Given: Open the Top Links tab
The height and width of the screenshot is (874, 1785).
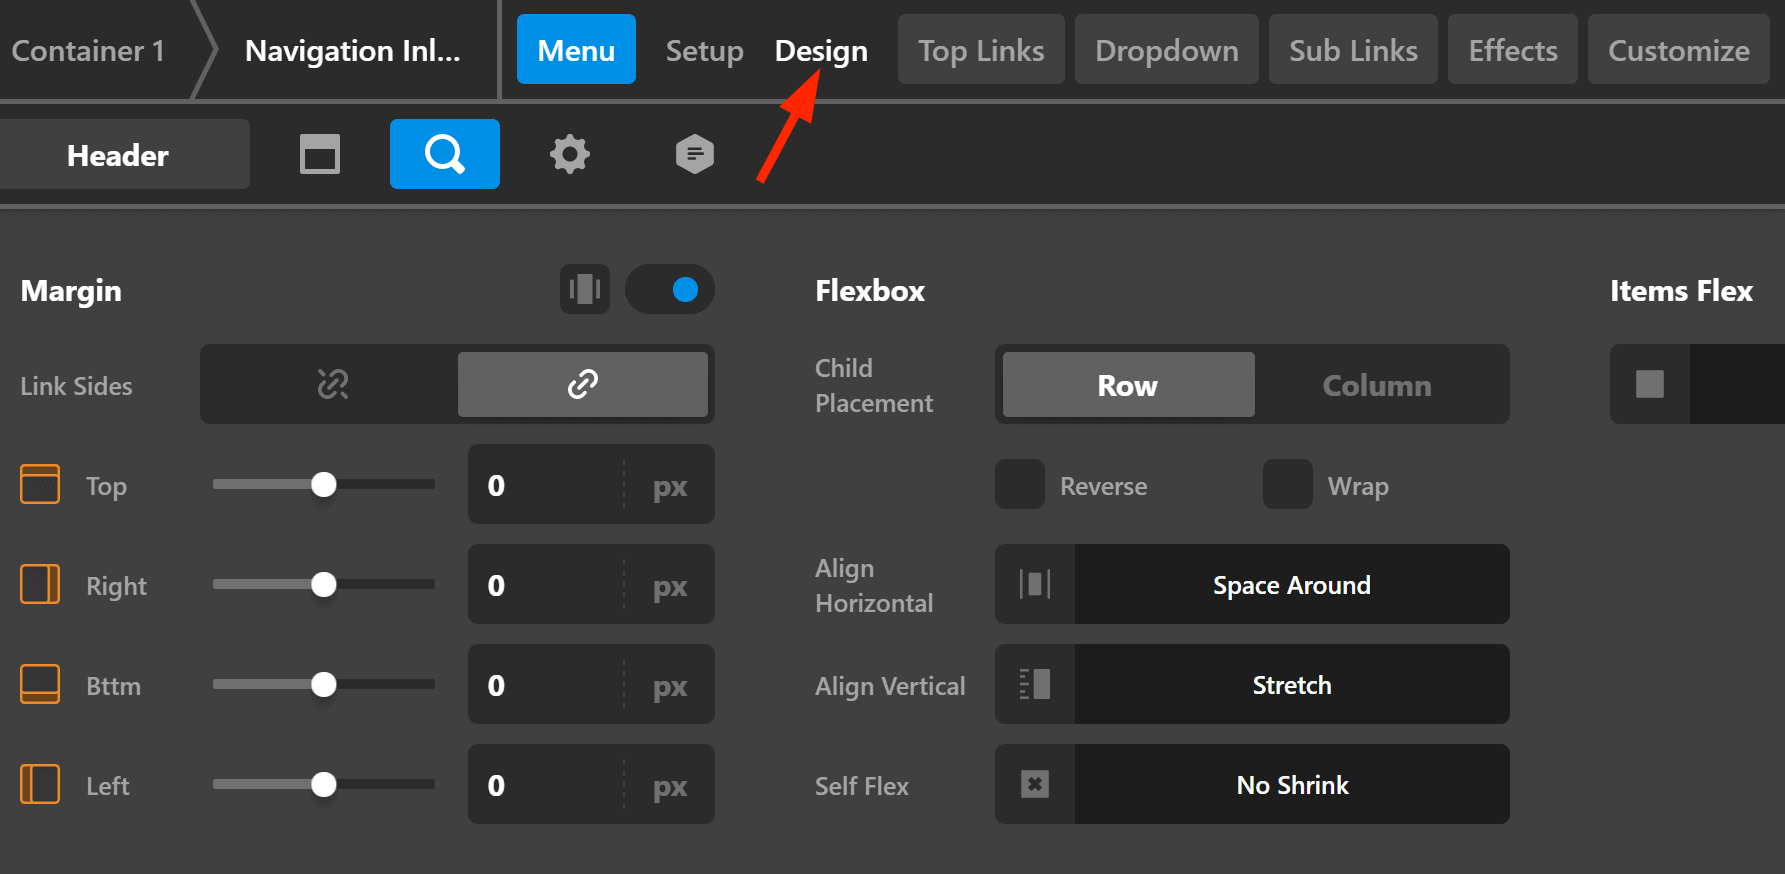Looking at the screenshot, I should pos(981,49).
